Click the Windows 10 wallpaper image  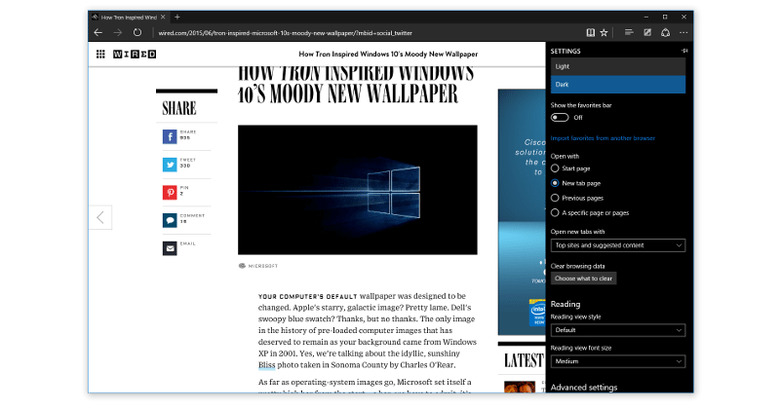click(358, 190)
